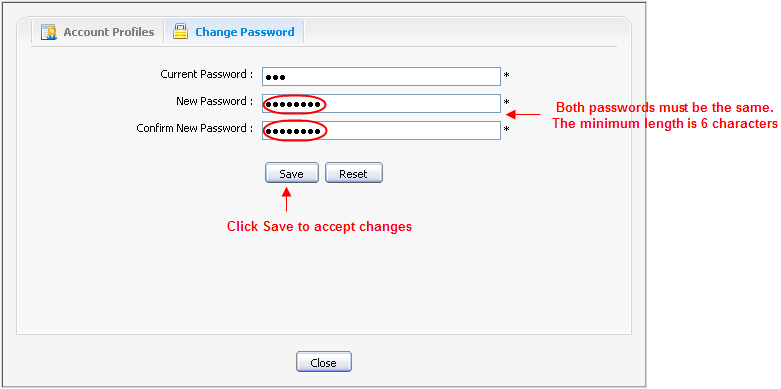Click the asterisk beside Current Password field

(x=506, y=76)
